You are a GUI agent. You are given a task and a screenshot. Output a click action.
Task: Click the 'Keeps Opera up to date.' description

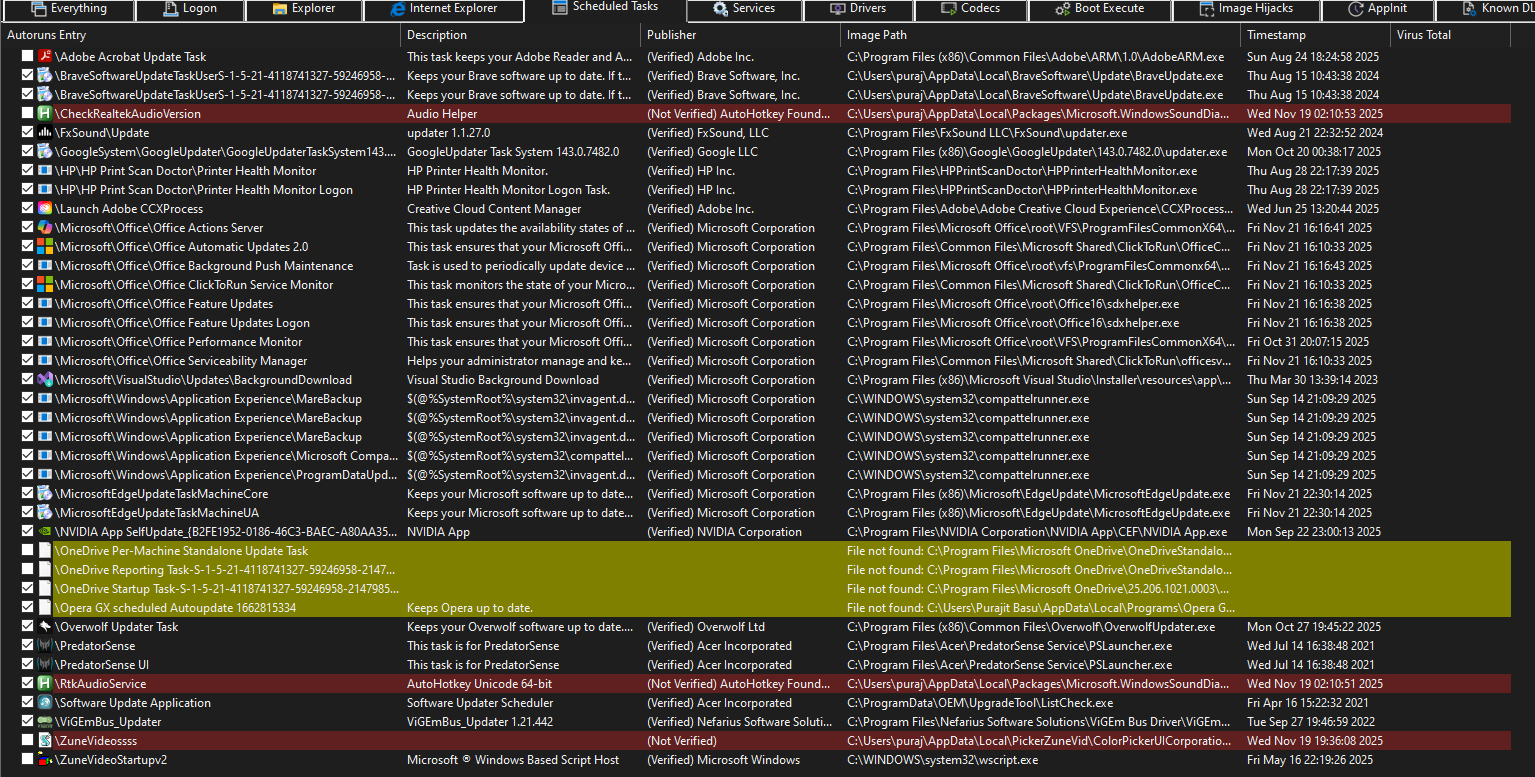[470, 608]
